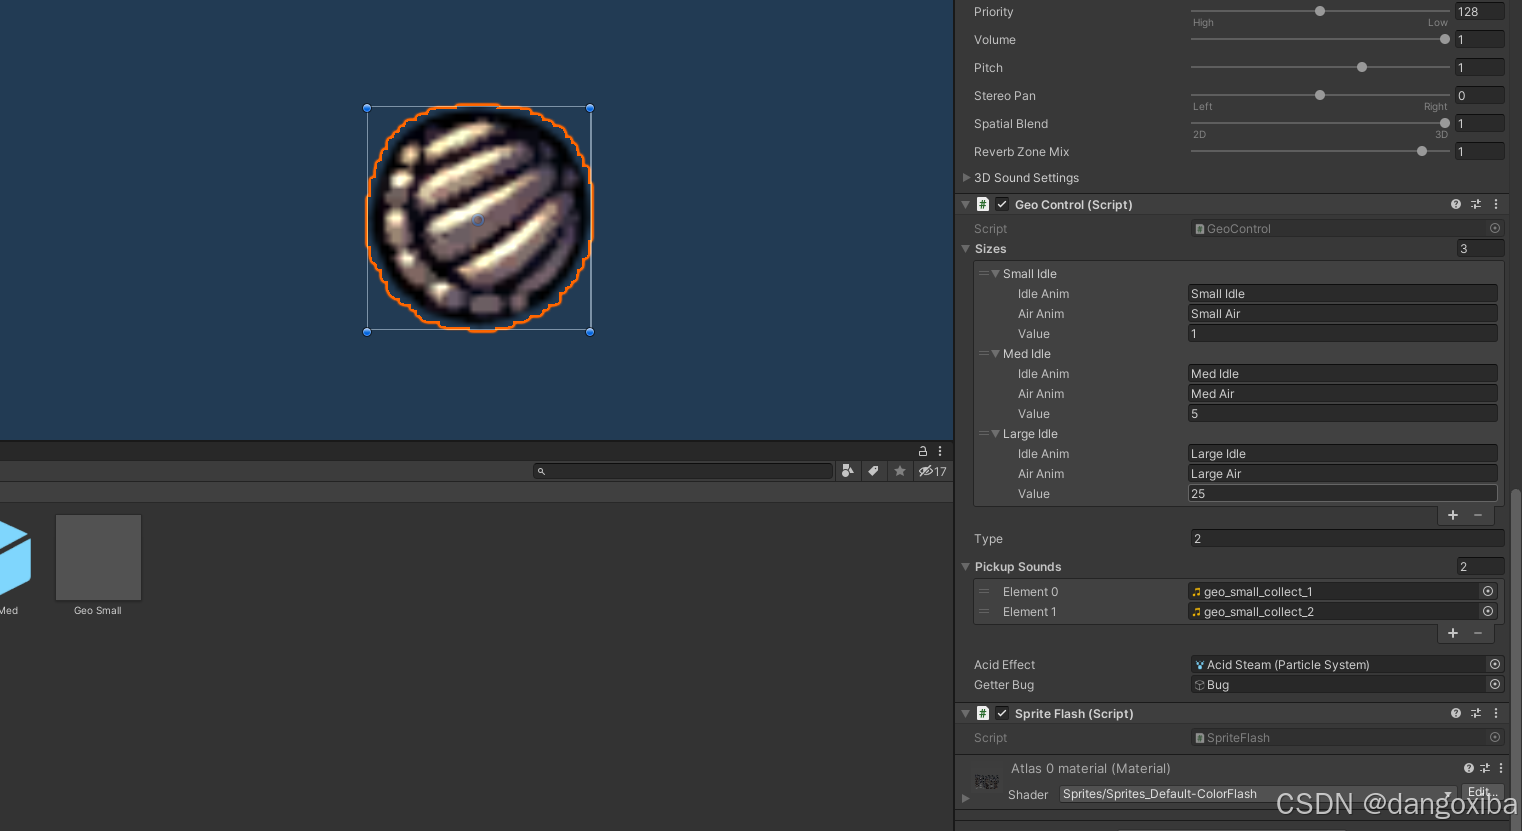Image resolution: width=1522 pixels, height=831 pixels.
Task: Click the Pitch slider handle
Action: [x=1362, y=67]
